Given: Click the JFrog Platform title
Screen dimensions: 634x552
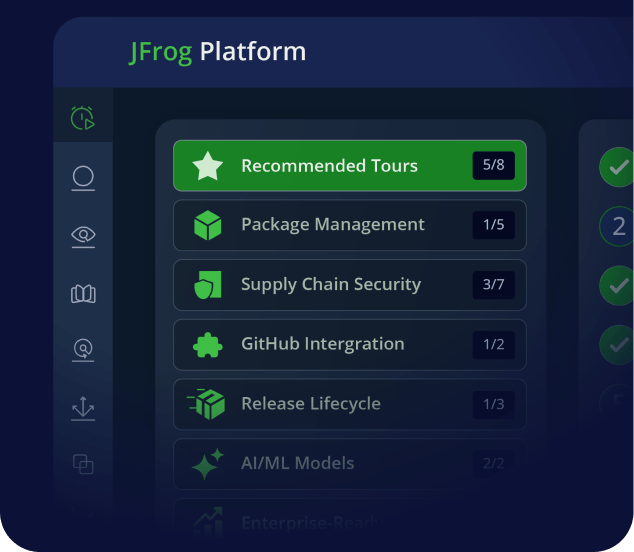Looking at the screenshot, I should click(x=218, y=52).
